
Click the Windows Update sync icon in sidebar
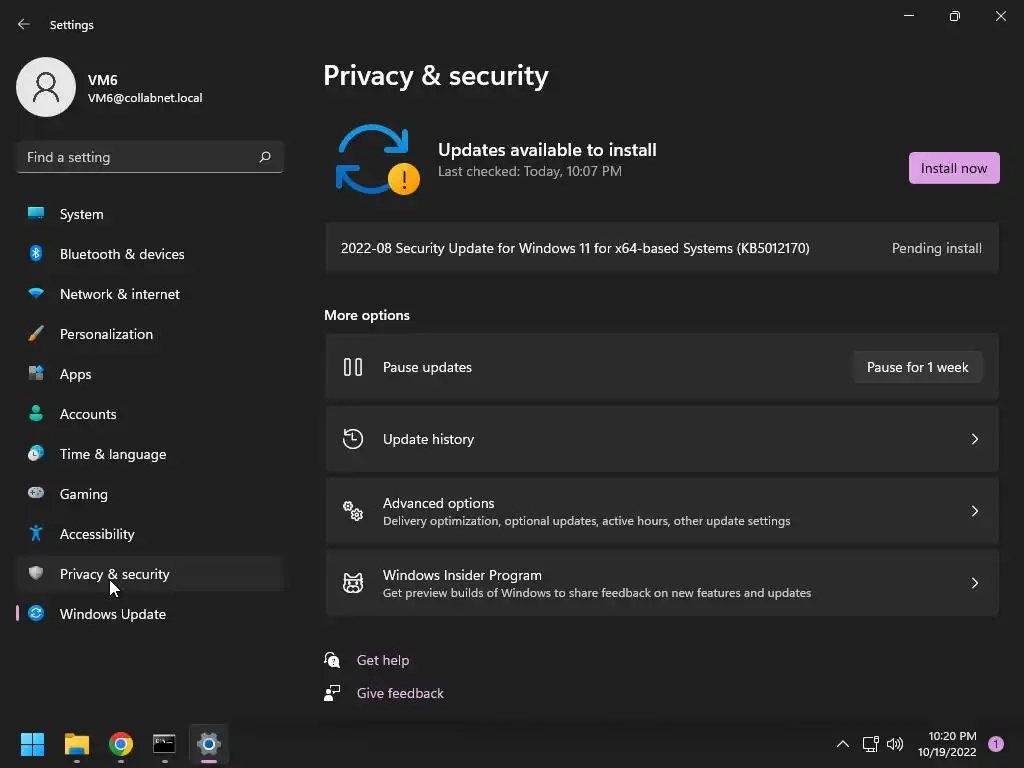pyautogui.click(x=36, y=614)
